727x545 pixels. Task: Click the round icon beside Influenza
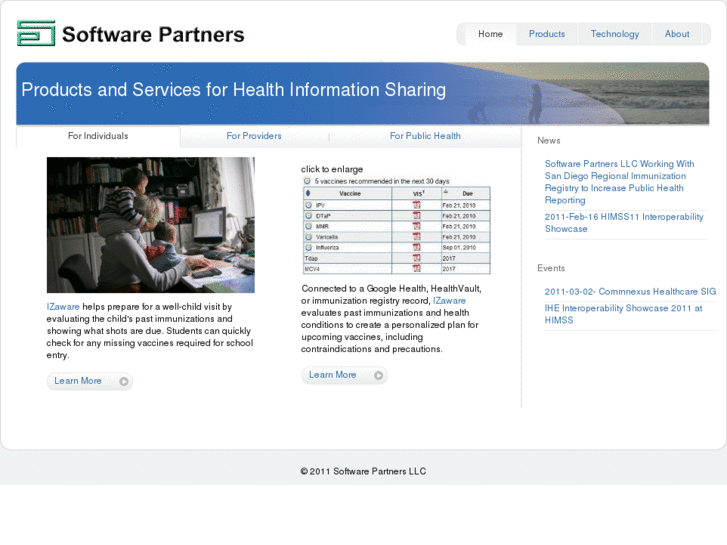click(x=308, y=248)
